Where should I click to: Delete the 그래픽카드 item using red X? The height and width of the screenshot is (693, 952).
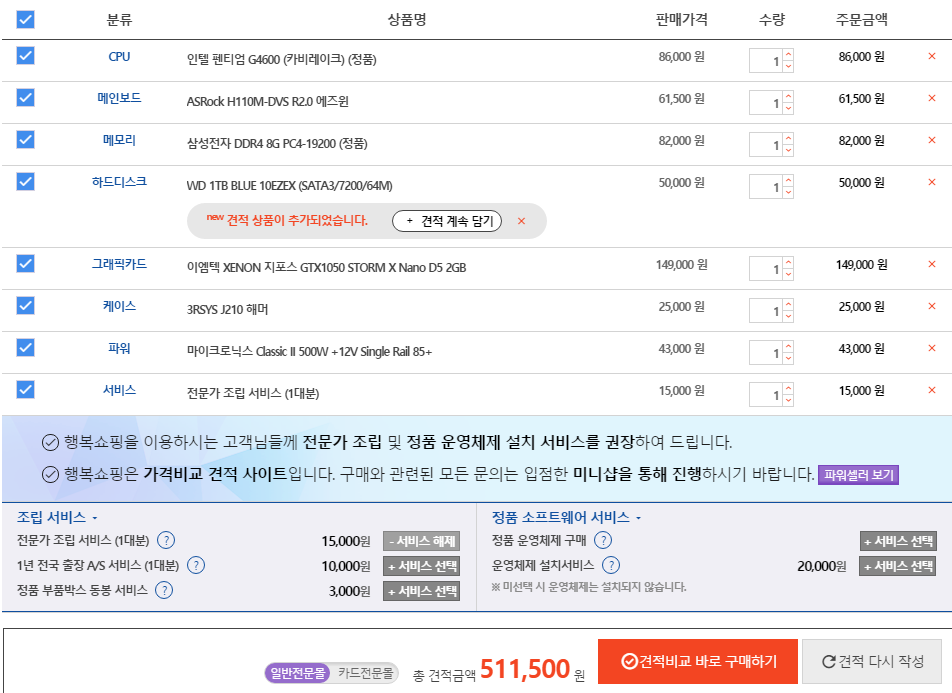pos(931,265)
